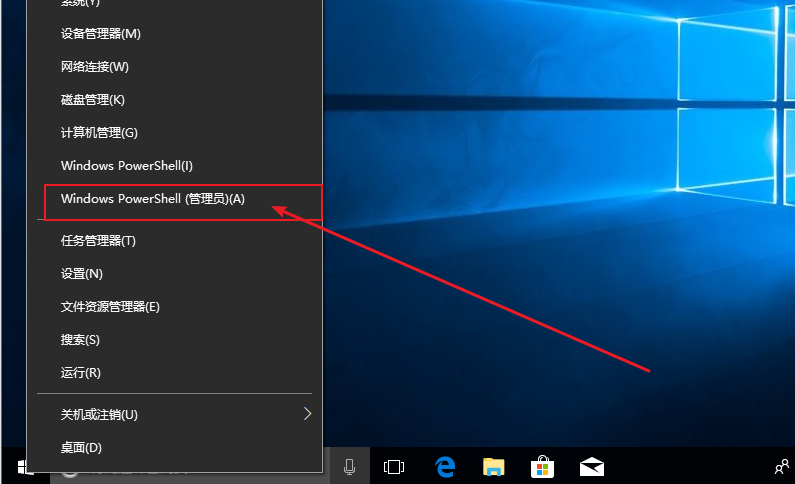This screenshot has width=795, height=484.
Task: Choose 桌面(D) at the menu bottom
Action: 82,448
